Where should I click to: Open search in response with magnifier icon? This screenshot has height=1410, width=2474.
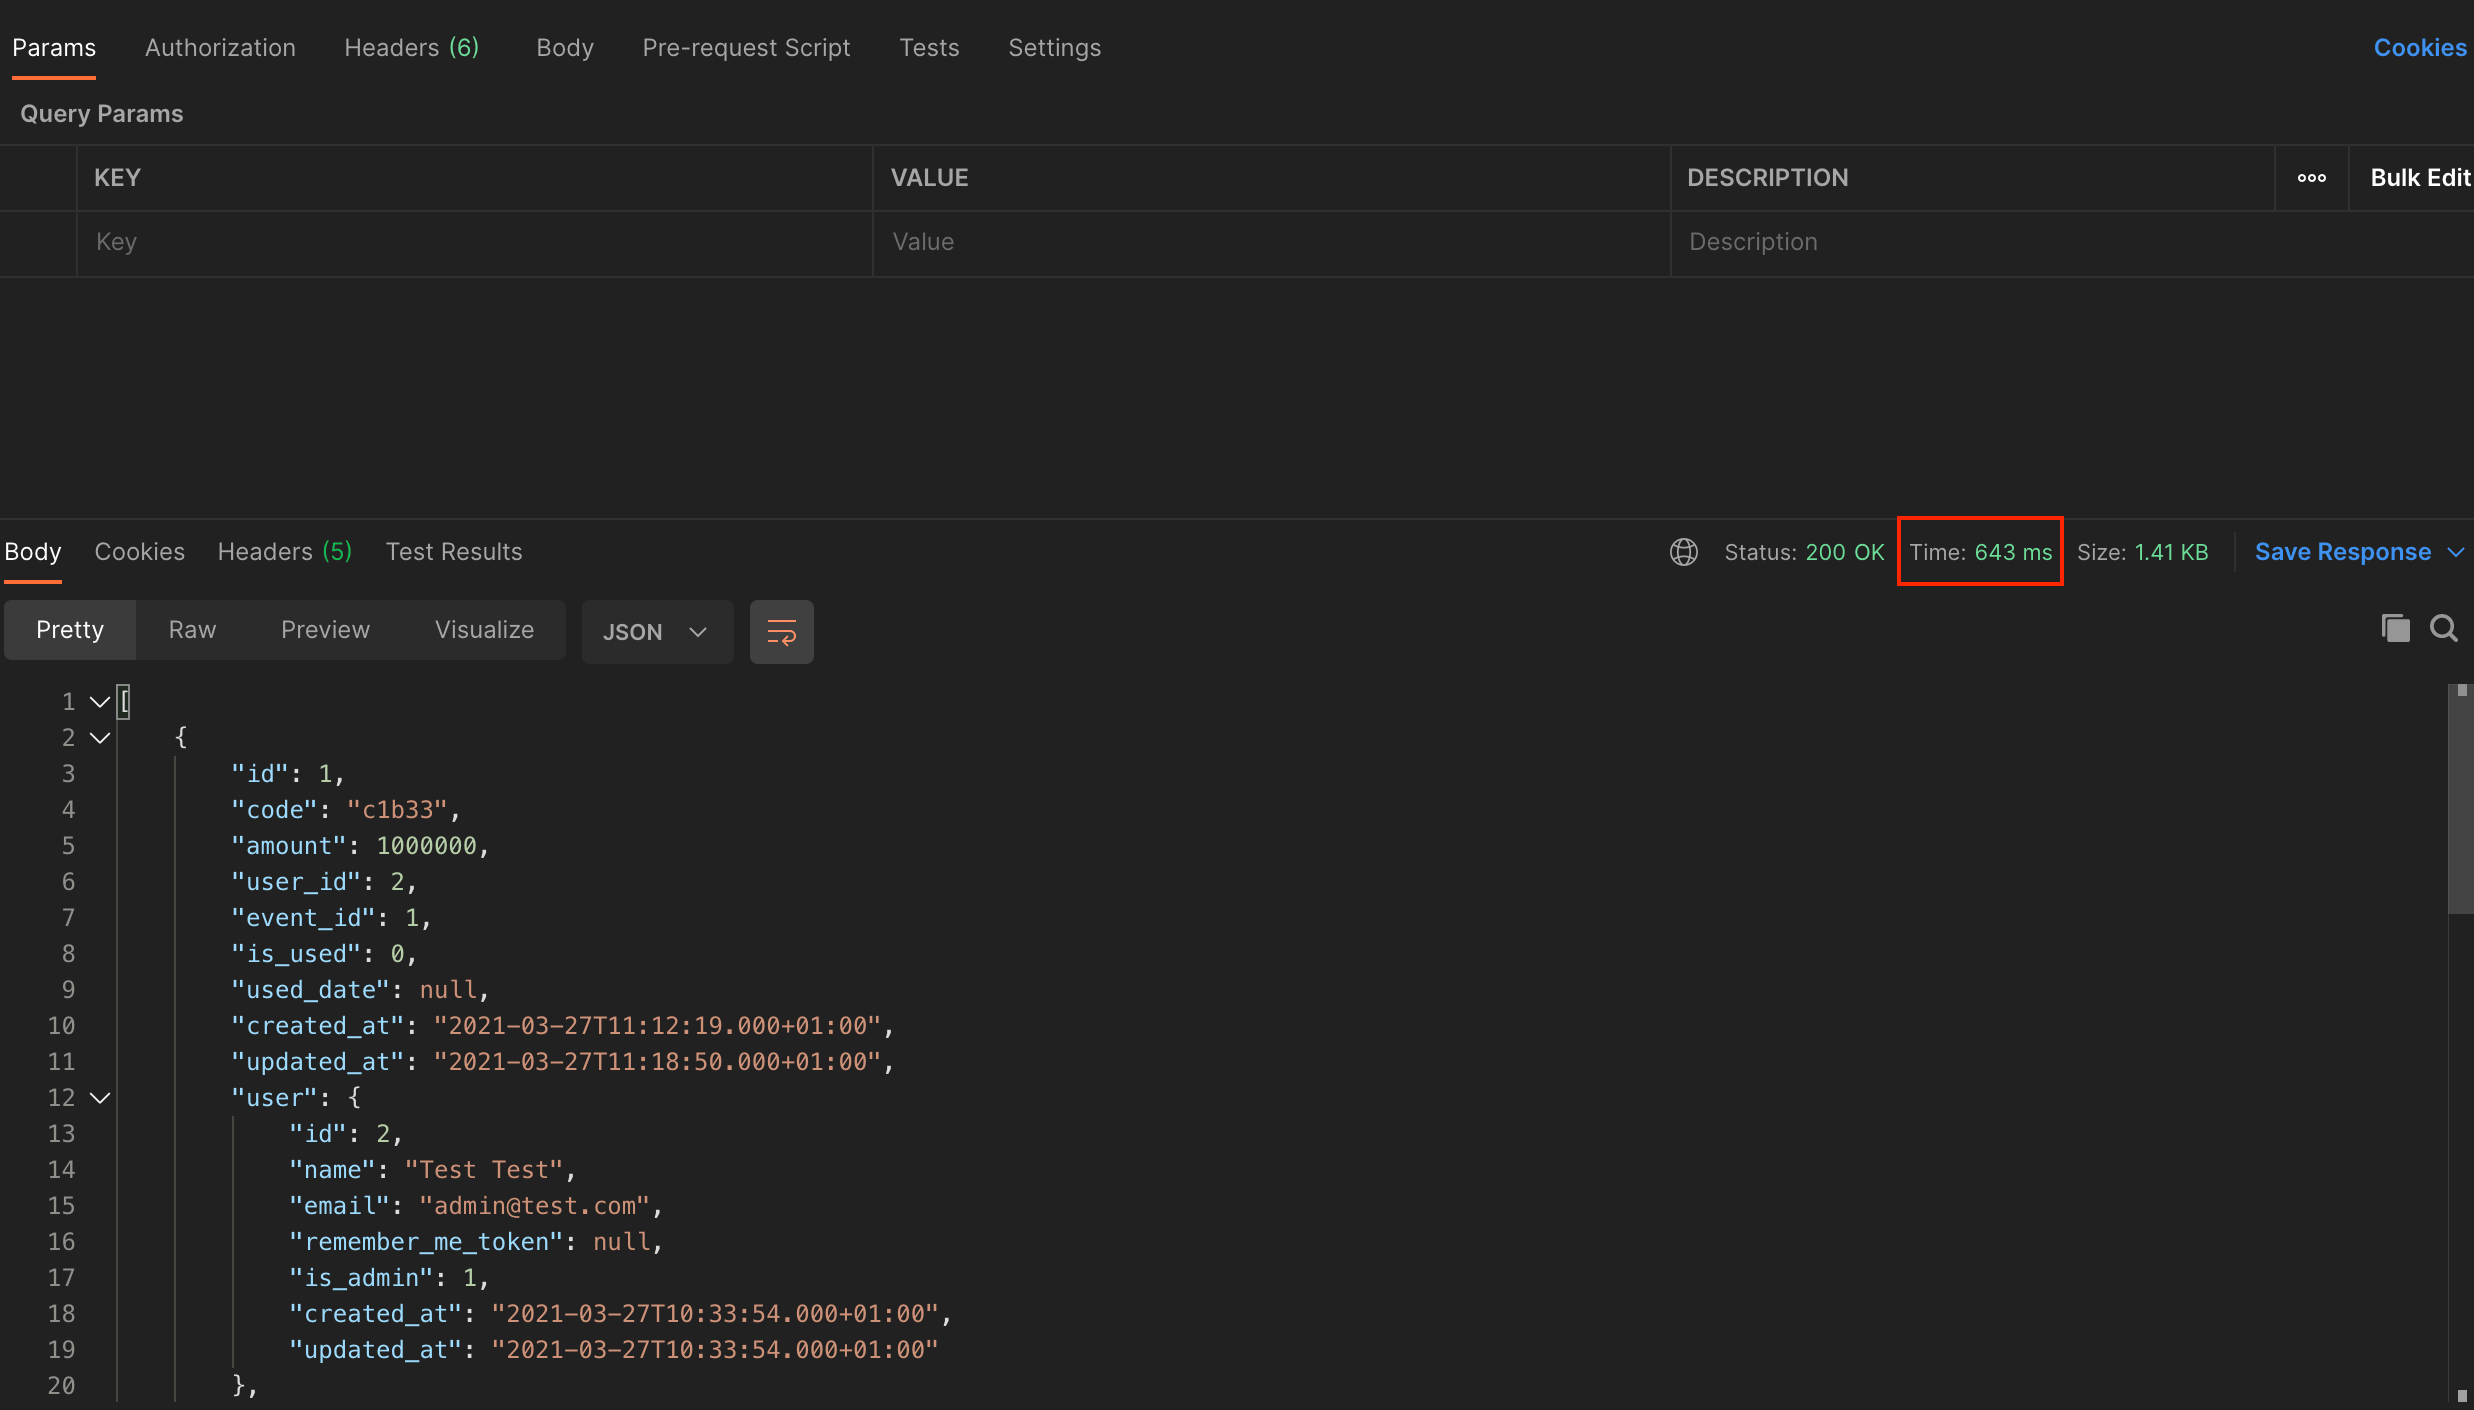pos(2444,628)
